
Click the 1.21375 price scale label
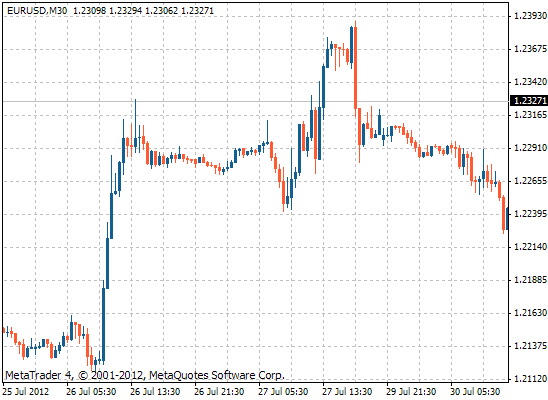[x=530, y=346]
